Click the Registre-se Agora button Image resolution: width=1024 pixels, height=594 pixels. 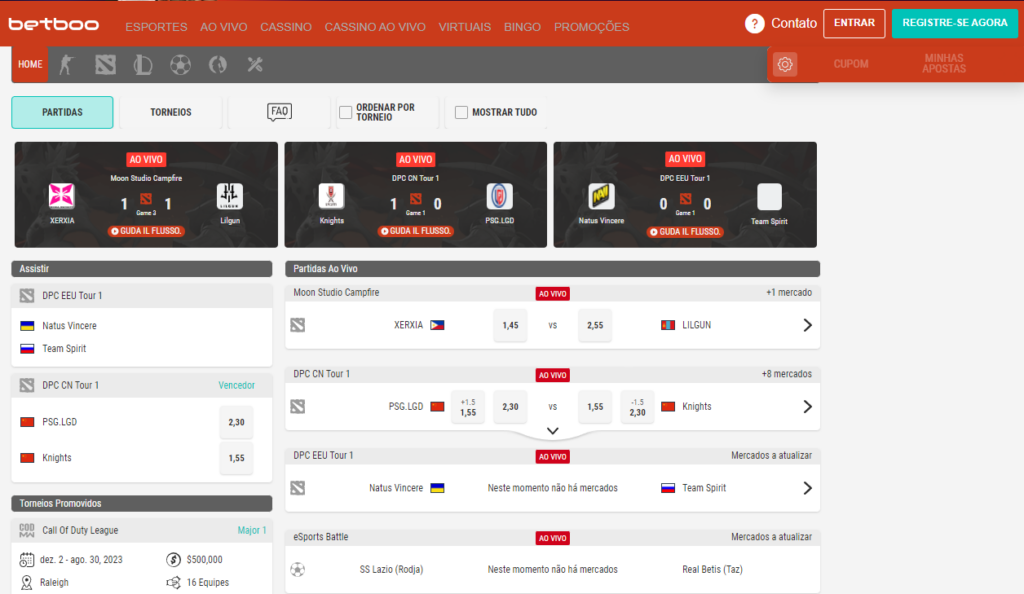click(x=955, y=23)
